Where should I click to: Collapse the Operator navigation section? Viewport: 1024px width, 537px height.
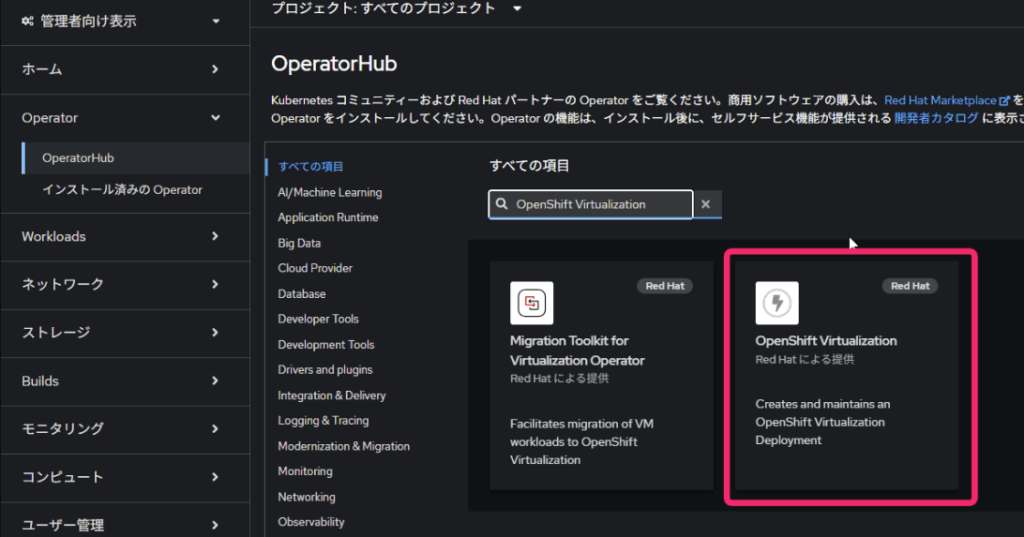(x=125, y=118)
